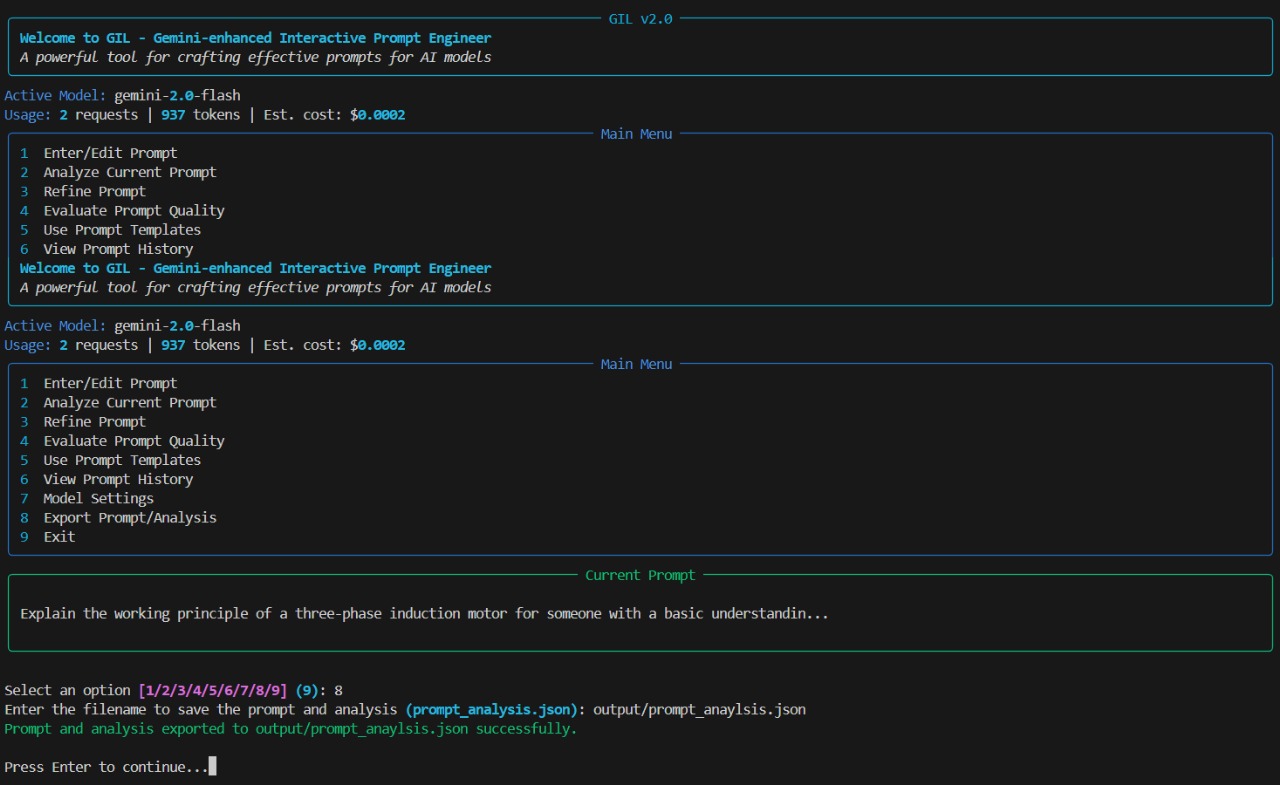Click the green "exported ... successfully" message
This screenshot has width=1280, height=785.
pyautogui.click(x=291, y=728)
